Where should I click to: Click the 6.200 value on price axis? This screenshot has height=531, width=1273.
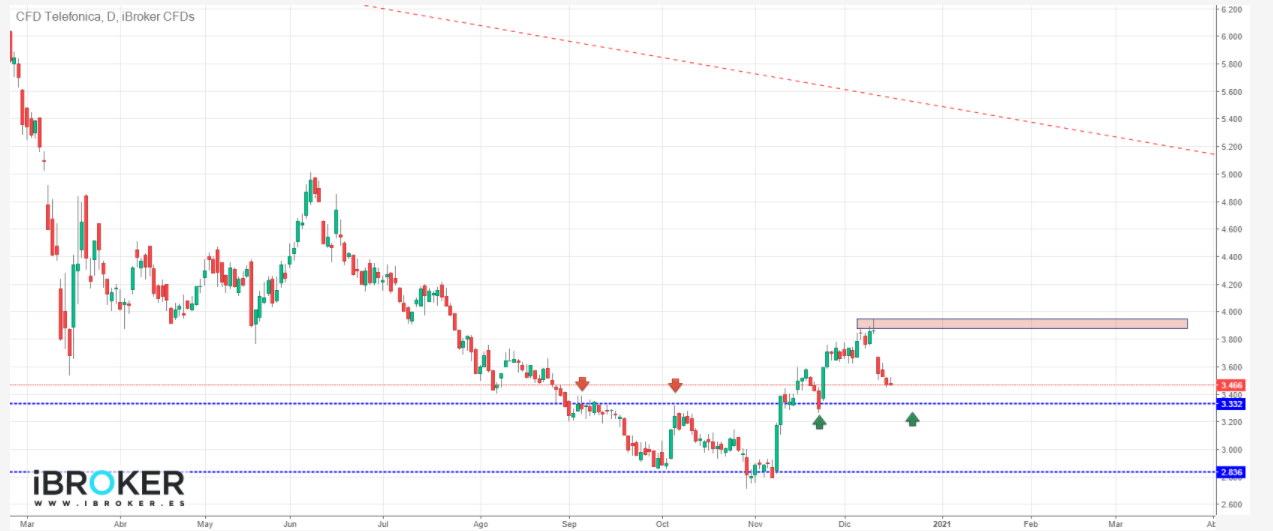click(x=1230, y=9)
